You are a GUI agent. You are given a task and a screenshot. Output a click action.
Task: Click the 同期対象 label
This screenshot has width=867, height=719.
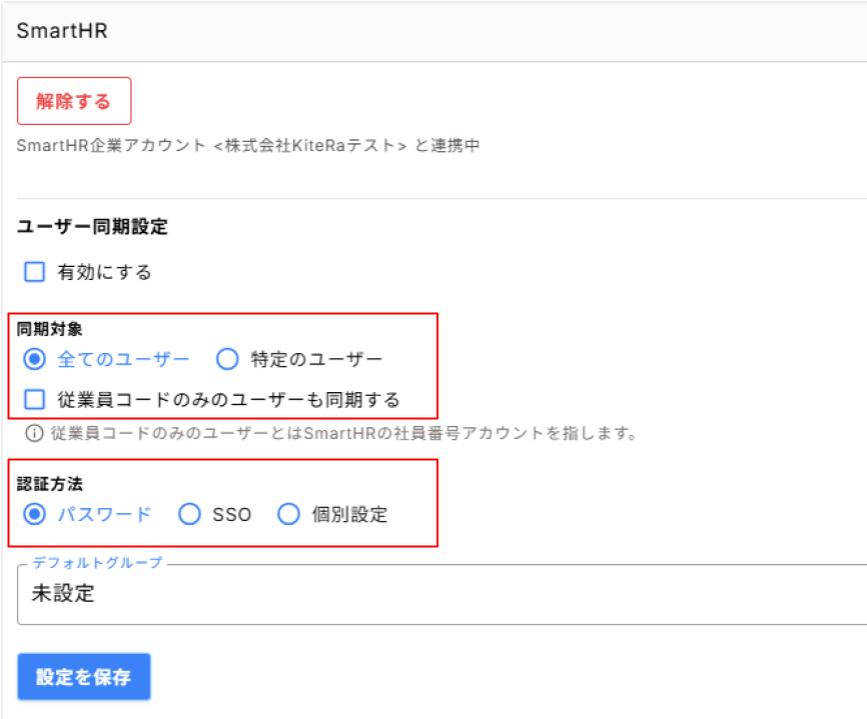tap(49, 329)
